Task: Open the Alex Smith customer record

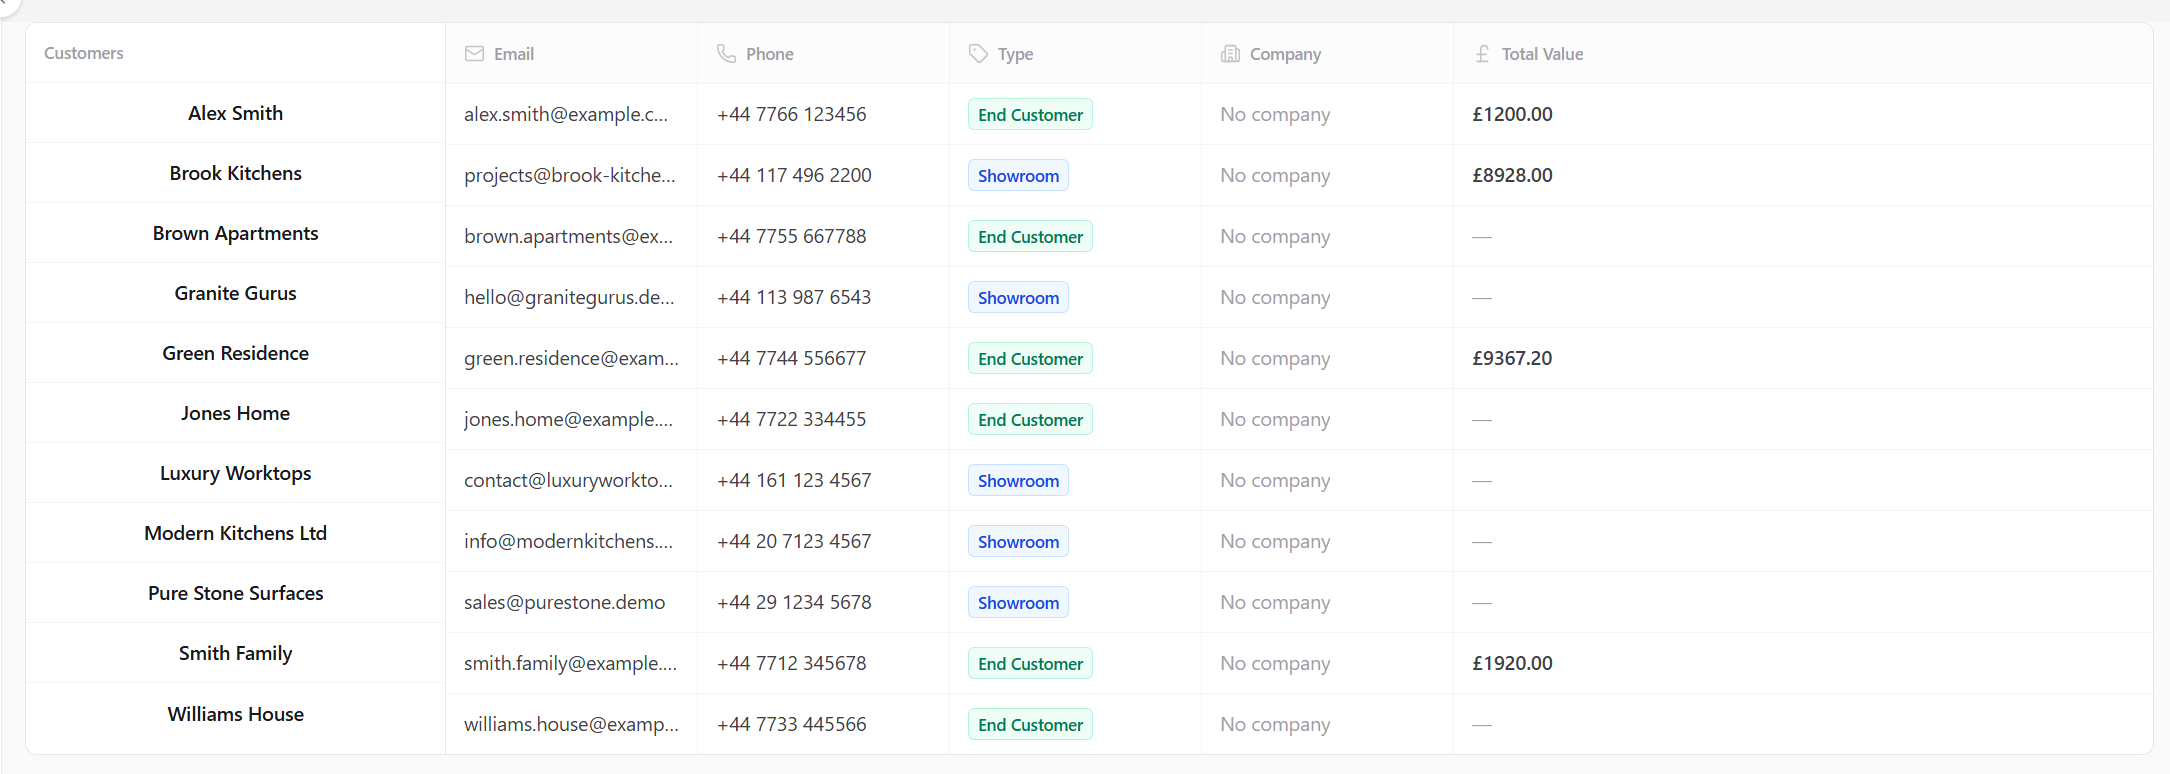Action: point(235,113)
